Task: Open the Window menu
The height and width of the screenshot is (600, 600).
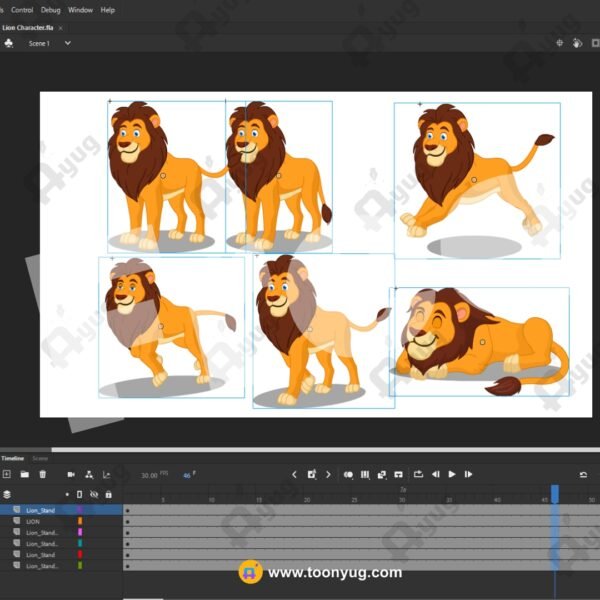Action: tap(81, 10)
